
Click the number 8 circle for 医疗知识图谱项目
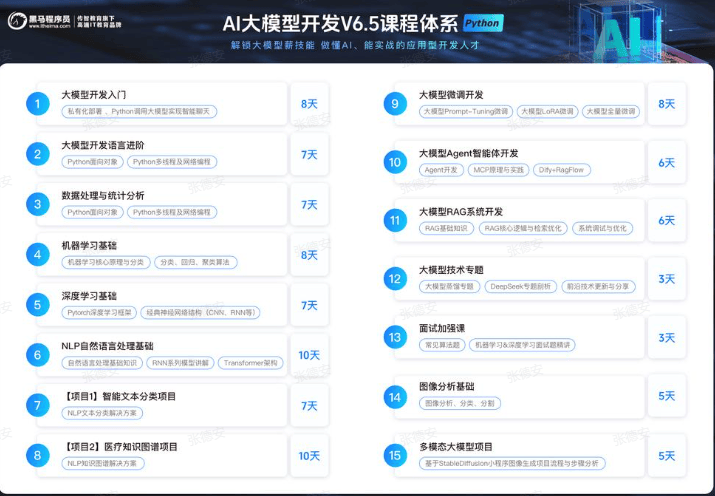(x=37, y=455)
